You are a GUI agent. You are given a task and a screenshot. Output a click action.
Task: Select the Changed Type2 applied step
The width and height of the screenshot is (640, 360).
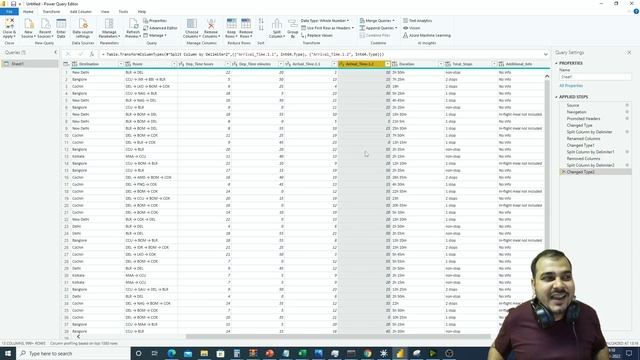pos(596,172)
